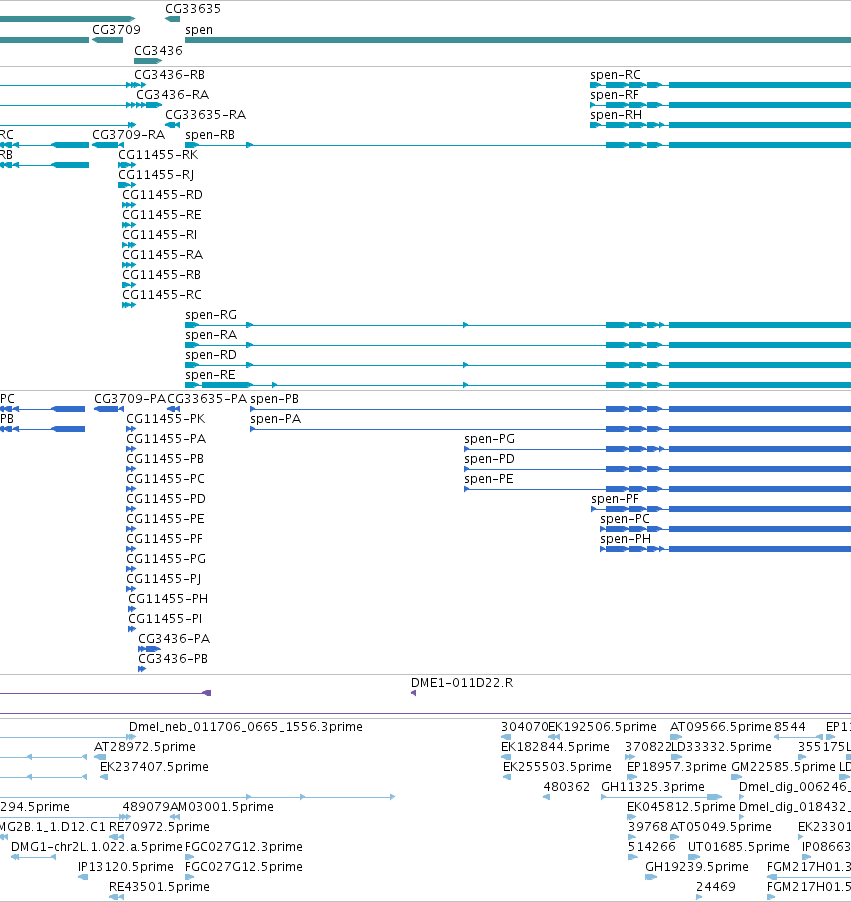Select the spen-RH transcript label
Screen dimensions: 851x902
pyautogui.click(x=616, y=115)
